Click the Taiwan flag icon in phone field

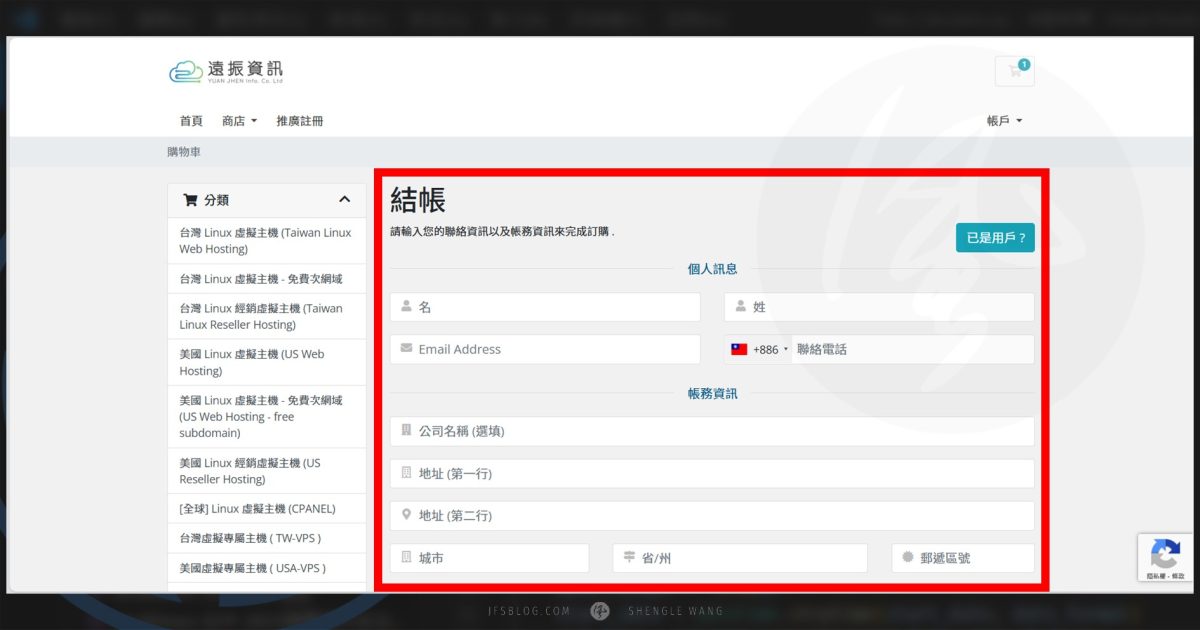(x=739, y=349)
